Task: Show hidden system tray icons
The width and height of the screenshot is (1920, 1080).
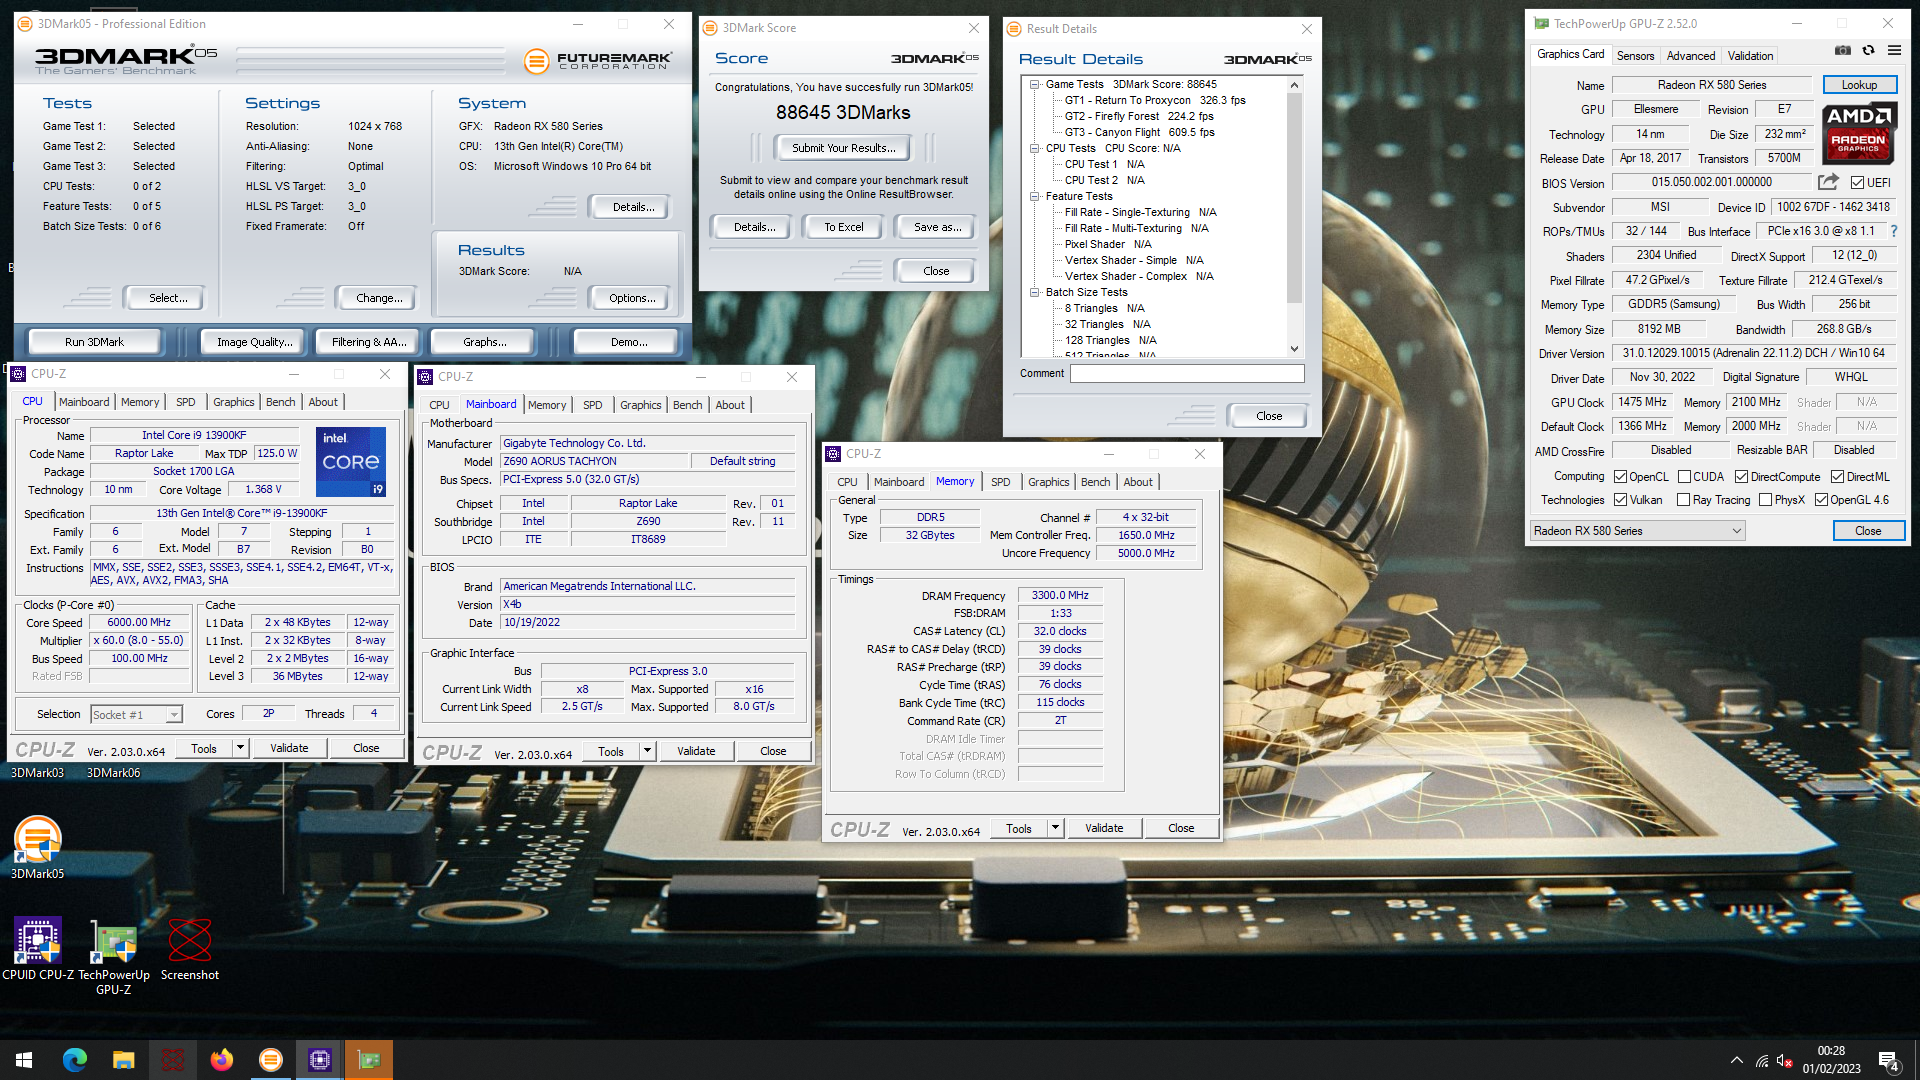Action: (x=1736, y=1060)
